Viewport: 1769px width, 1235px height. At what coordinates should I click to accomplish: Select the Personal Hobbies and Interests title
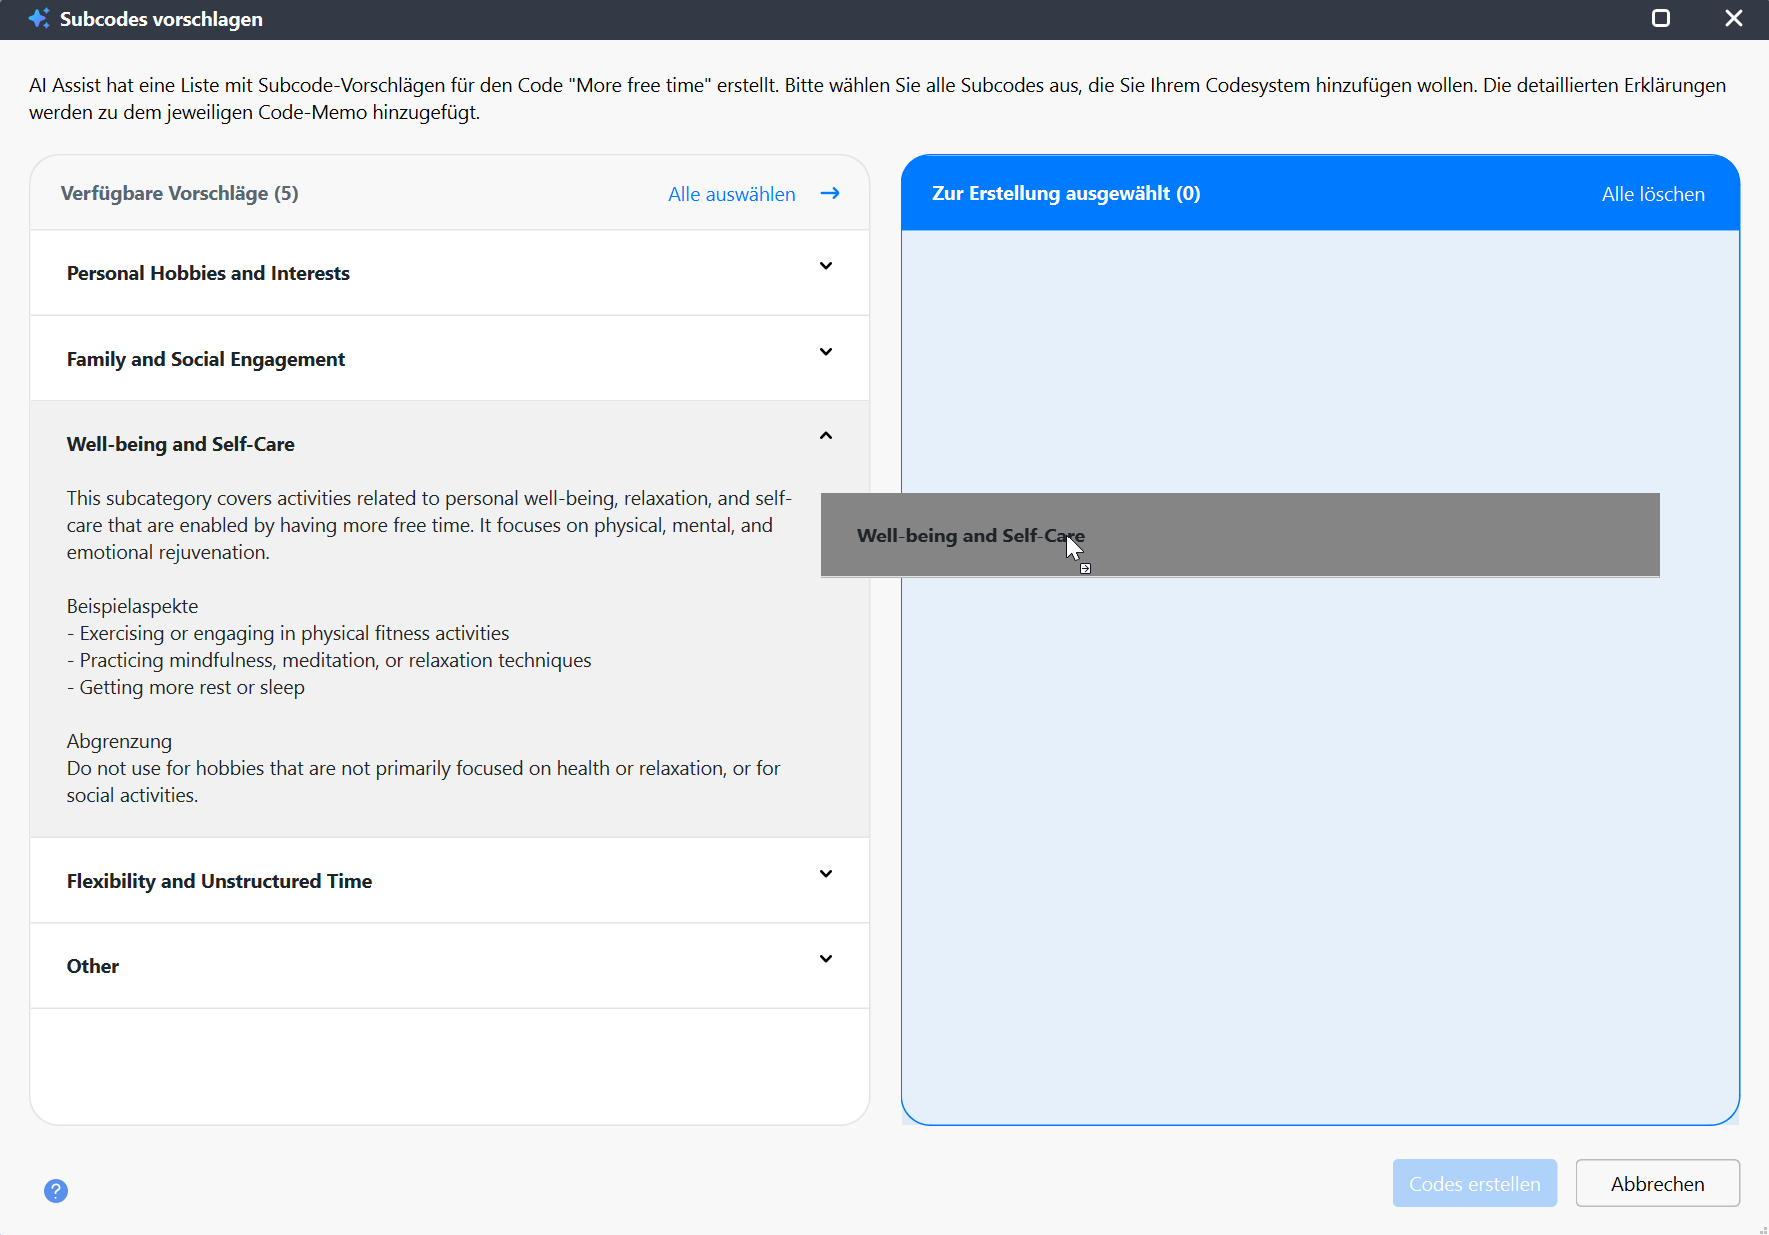coord(208,274)
